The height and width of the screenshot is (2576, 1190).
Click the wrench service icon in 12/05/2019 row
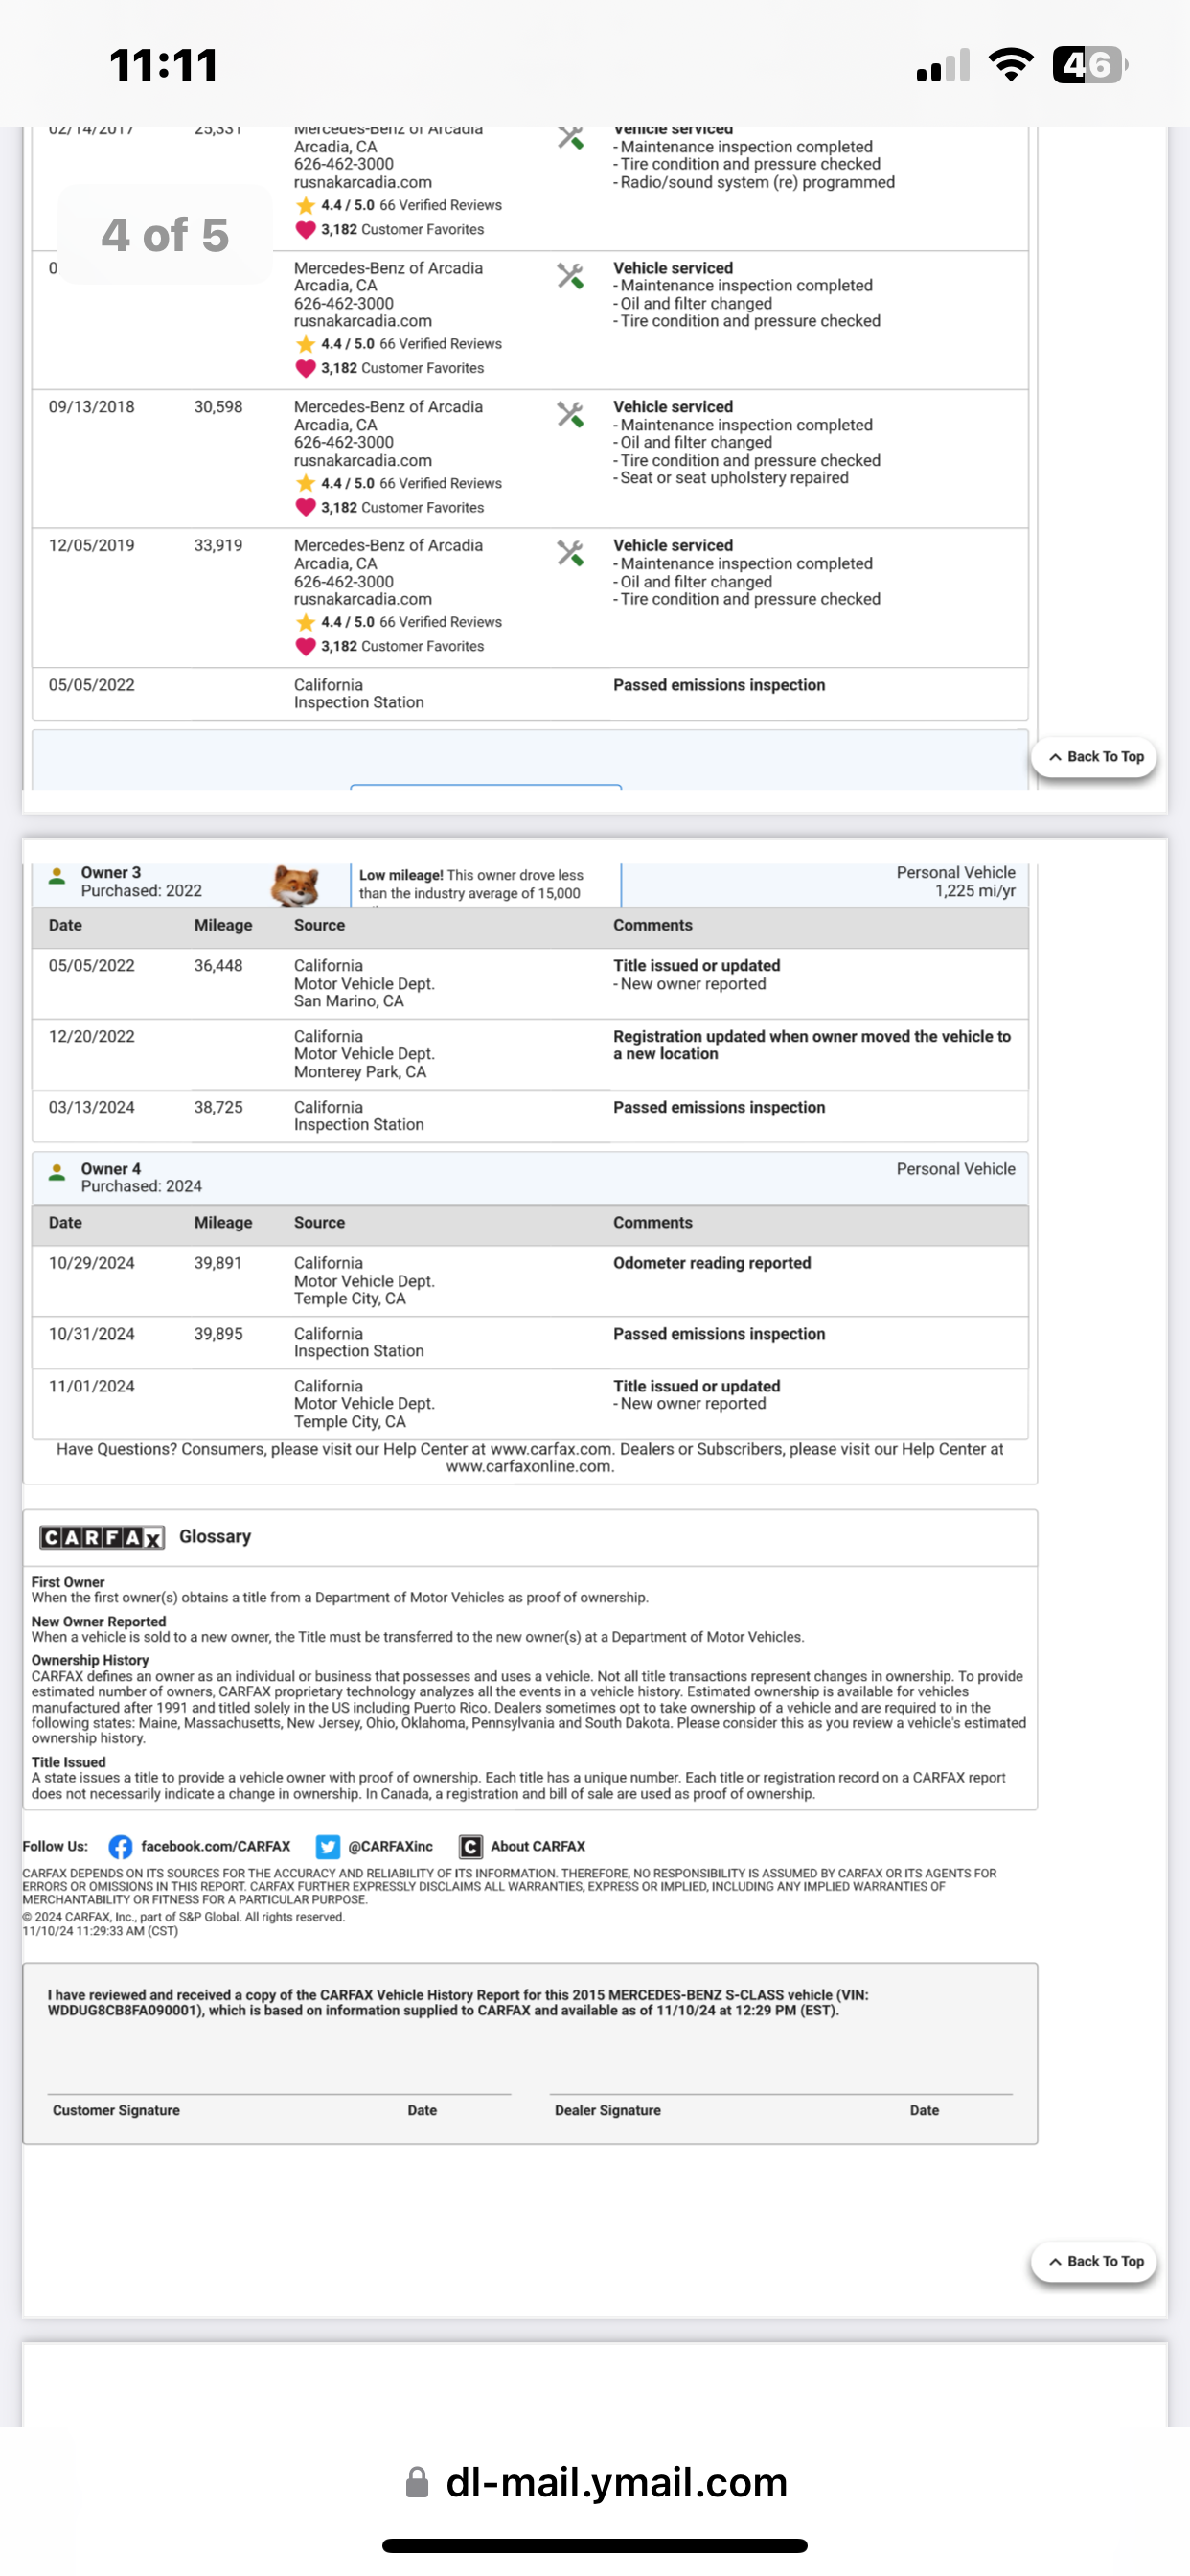[570, 553]
